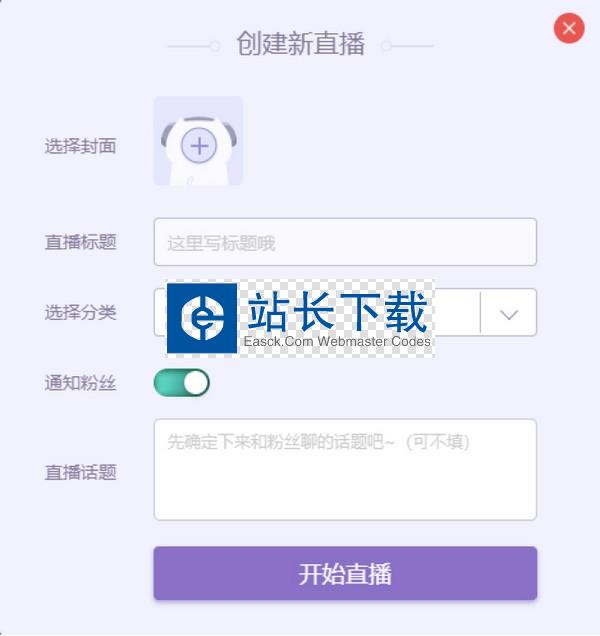The image size is (600, 636).
Task: Click the 站长下载 watermark text
Action: click(338, 311)
